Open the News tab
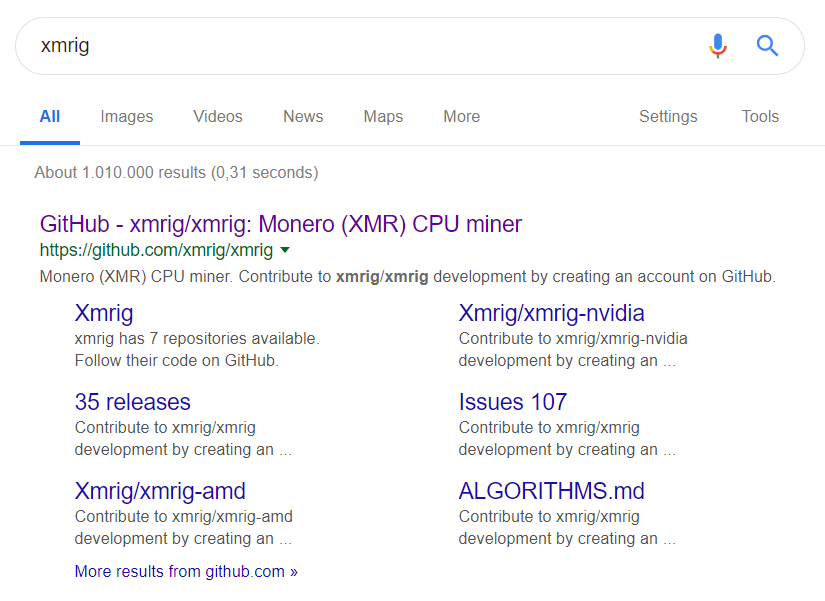 pyautogui.click(x=303, y=116)
